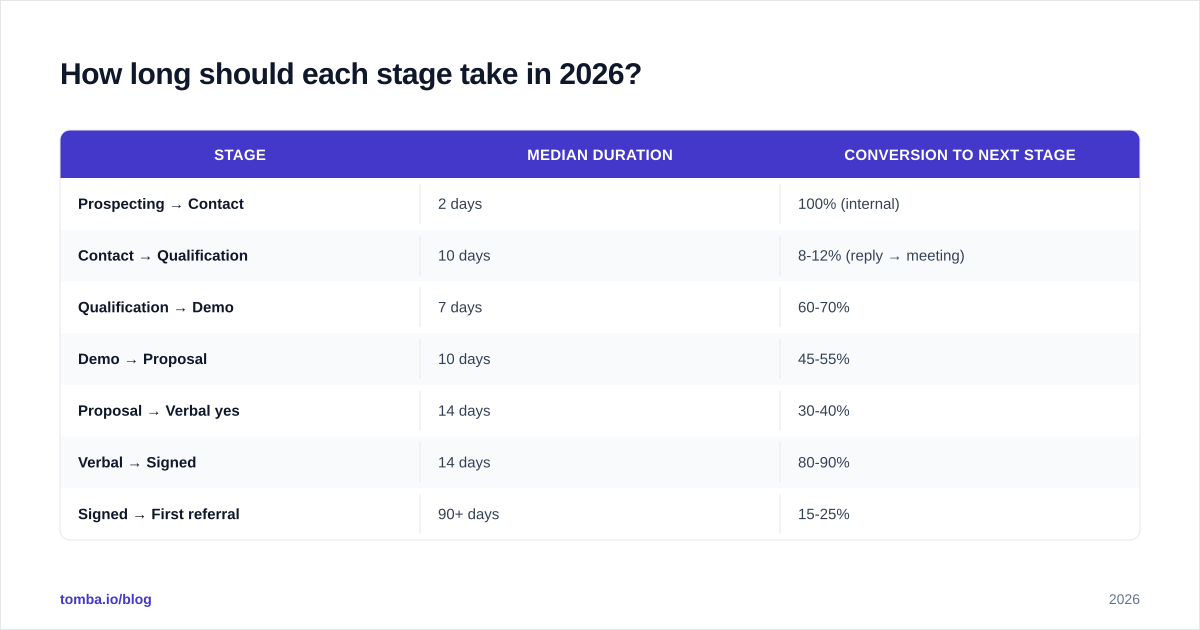This screenshot has width=1200, height=630.
Task: Click the STAGE column header
Action: coord(240,155)
